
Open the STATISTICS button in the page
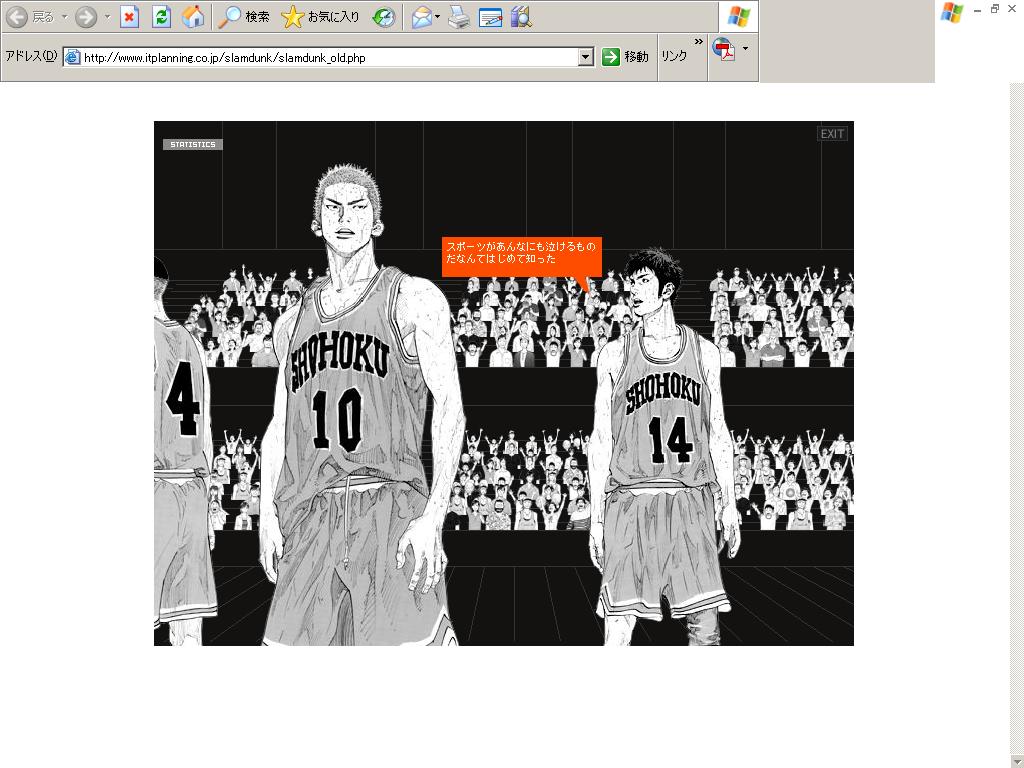[x=193, y=144]
